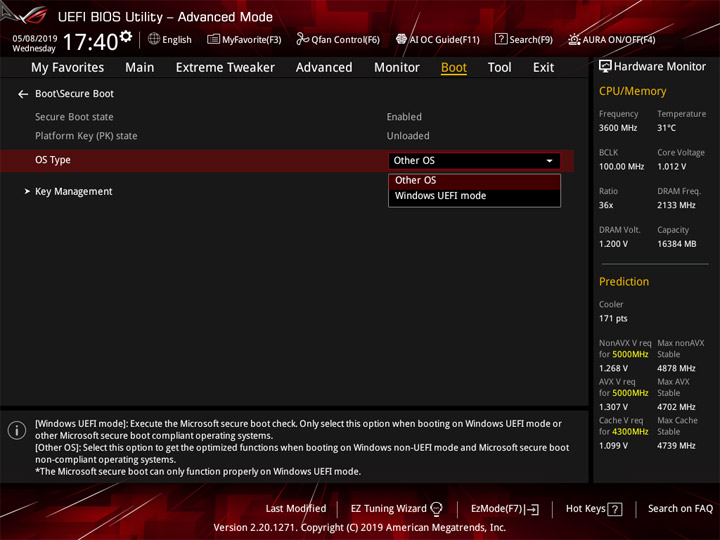Image resolution: width=720 pixels, height=540 pixels.
Task: Click Last Modified button
Action: 296,509
